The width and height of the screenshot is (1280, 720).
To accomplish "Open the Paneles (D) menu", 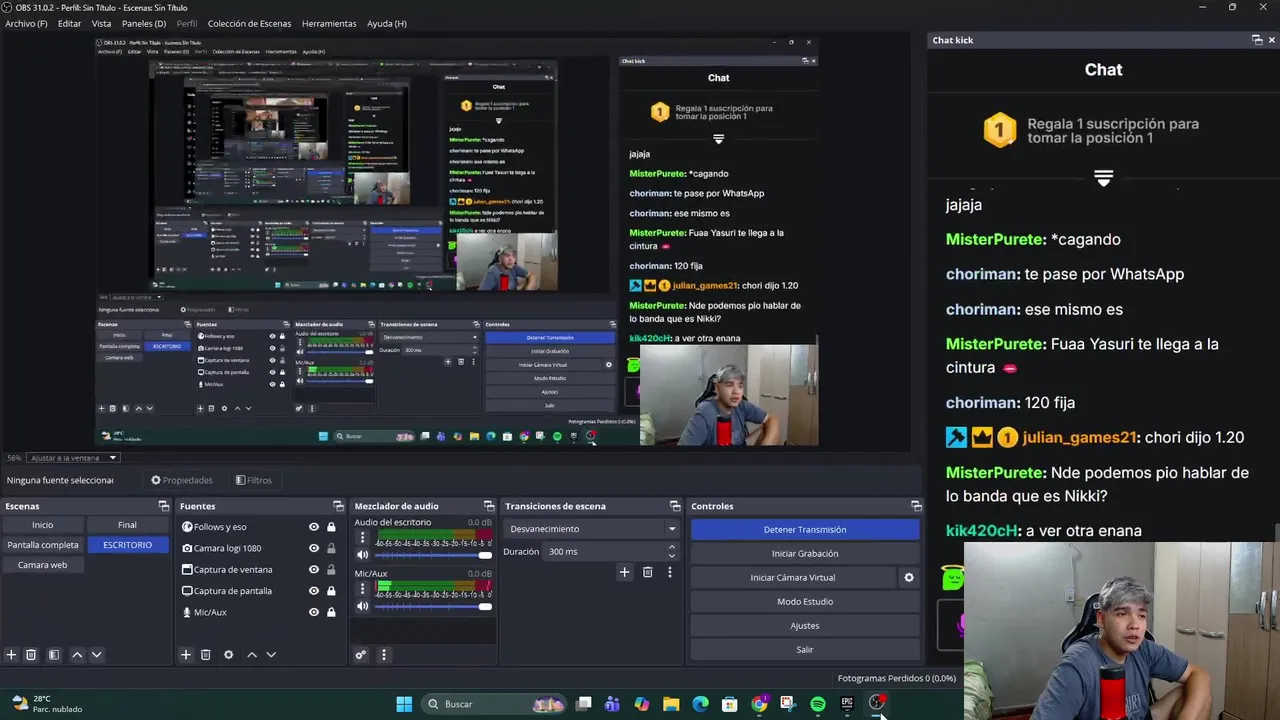I will click(144, 23).
